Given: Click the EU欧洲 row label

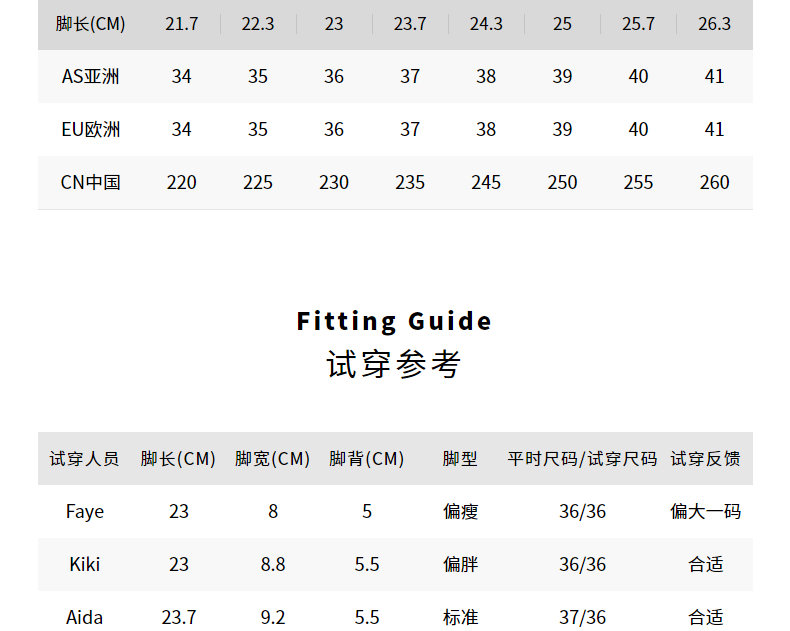Looking at the screenshot, I should click(x=90, y=129).
